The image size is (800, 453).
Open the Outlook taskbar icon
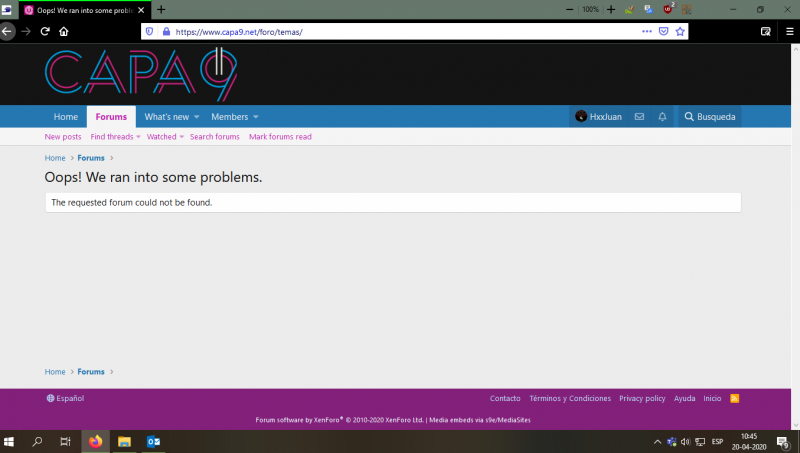click(154, 441)
